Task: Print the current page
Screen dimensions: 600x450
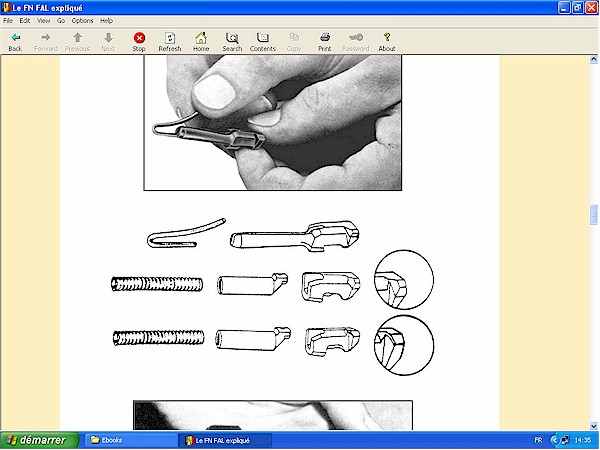Action: [x=324, y=42]
